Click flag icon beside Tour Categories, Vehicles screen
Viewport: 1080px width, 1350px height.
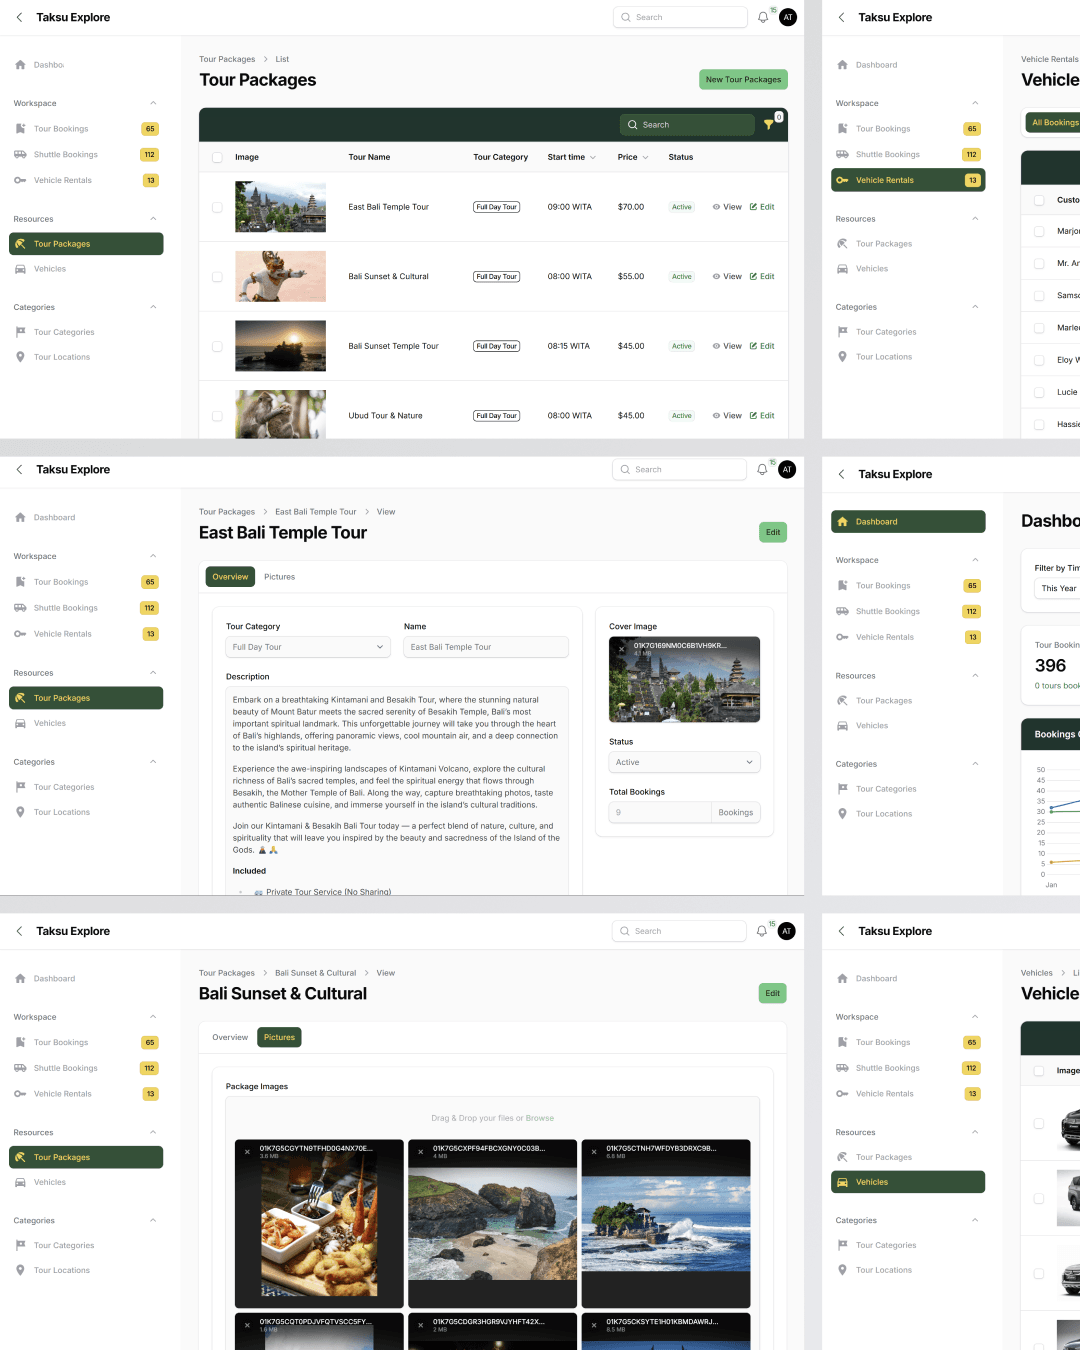click(842, 1245)
